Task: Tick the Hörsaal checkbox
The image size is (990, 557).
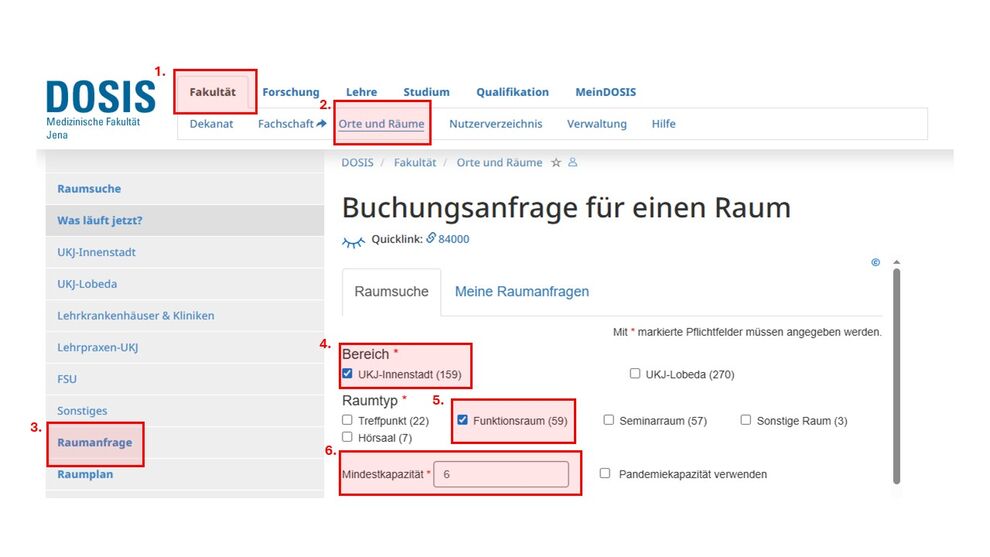Action: tap(348, 437)
